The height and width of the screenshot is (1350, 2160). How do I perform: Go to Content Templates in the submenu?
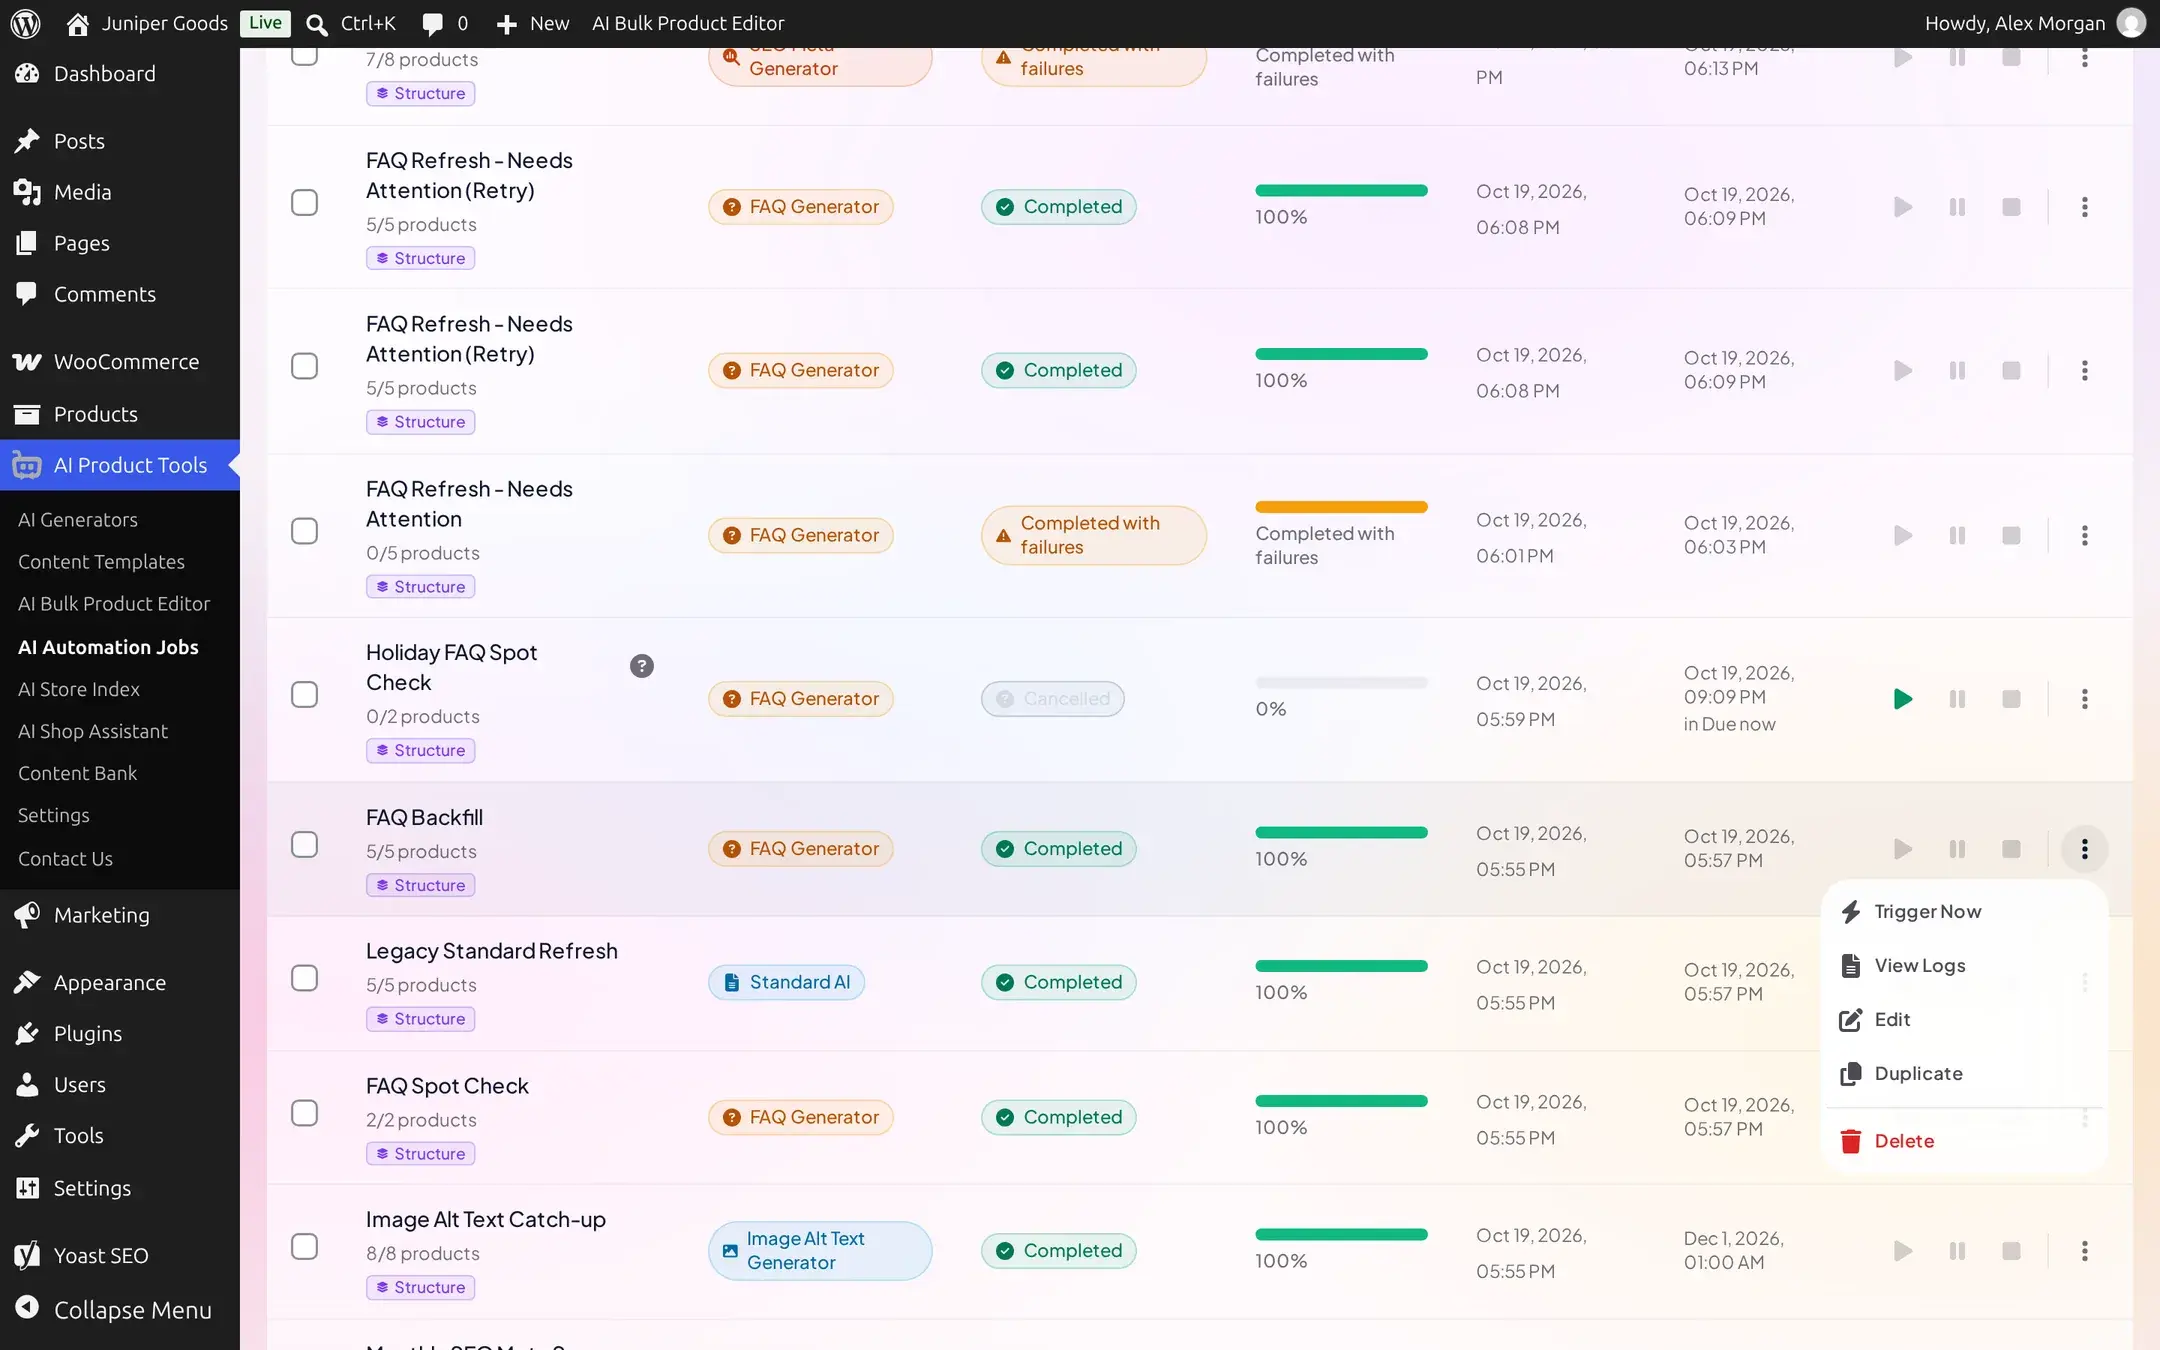[x=101, y=562]
